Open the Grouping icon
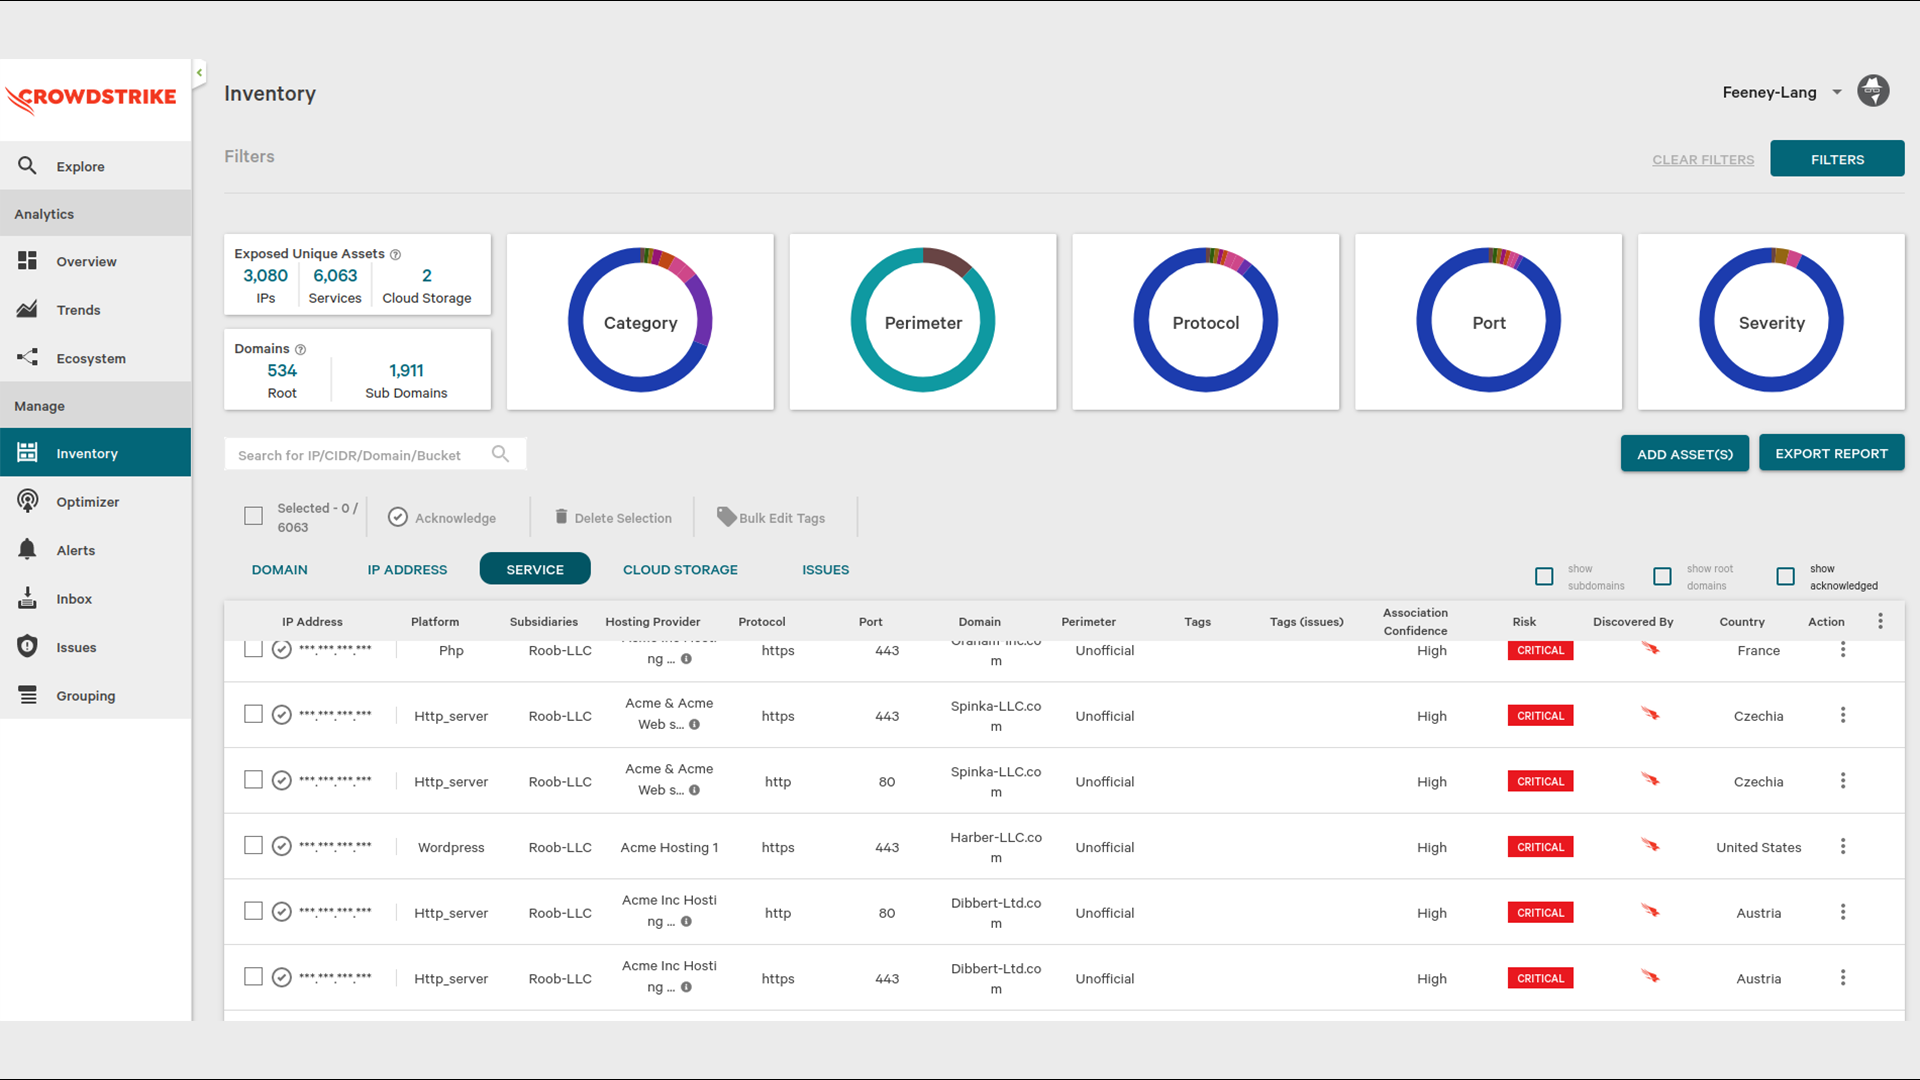 coord(27,695)
